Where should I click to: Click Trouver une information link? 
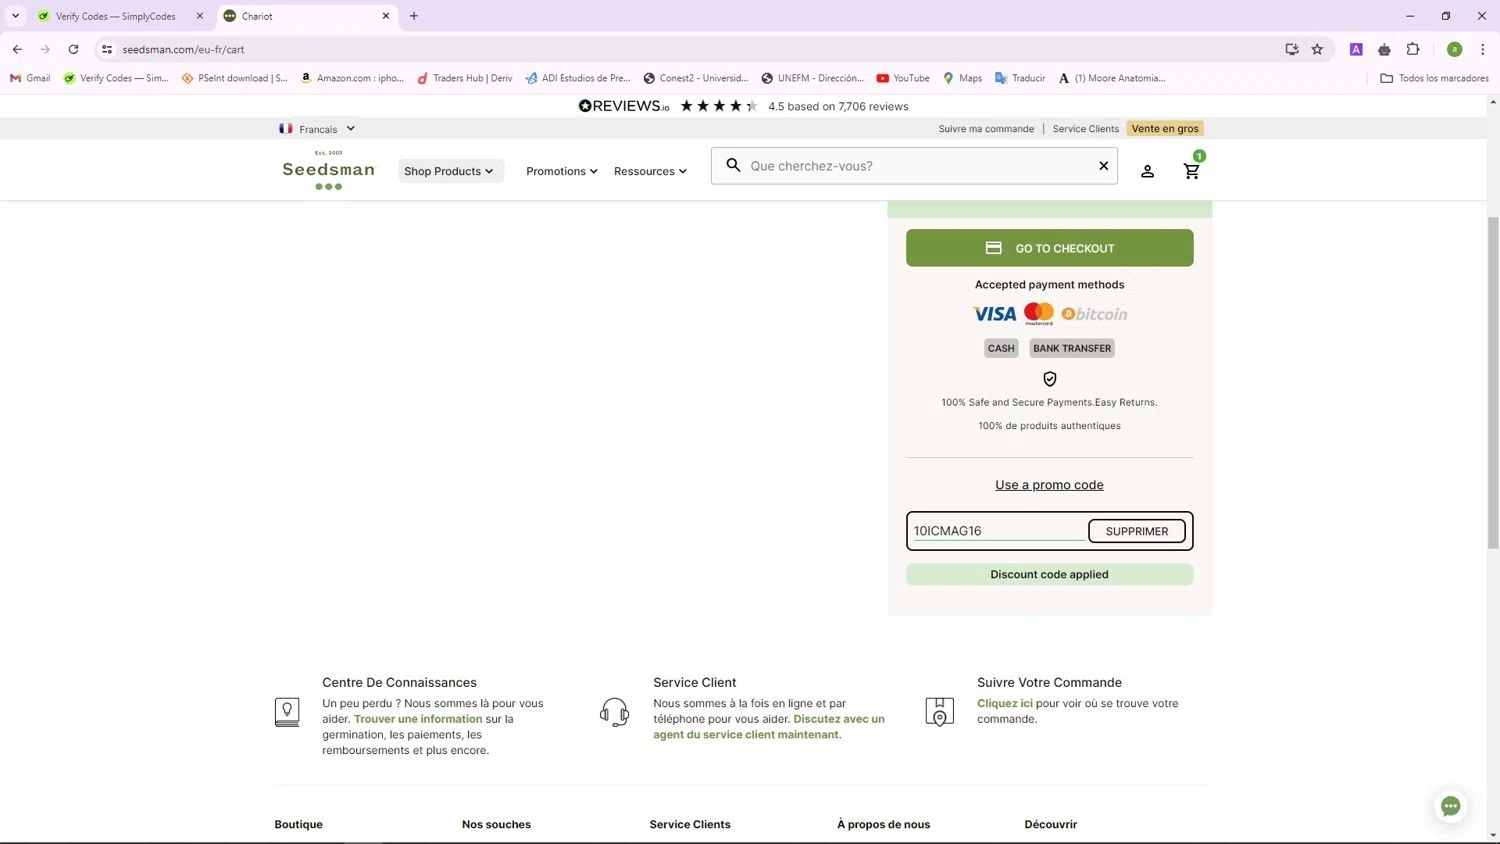(x=418, y=719)
